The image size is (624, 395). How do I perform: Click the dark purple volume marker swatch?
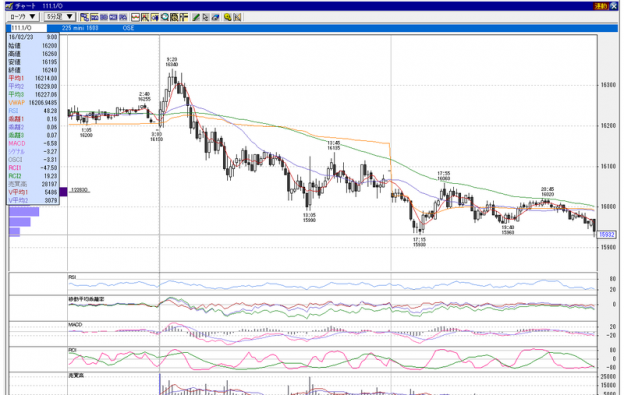coord(63,192)
